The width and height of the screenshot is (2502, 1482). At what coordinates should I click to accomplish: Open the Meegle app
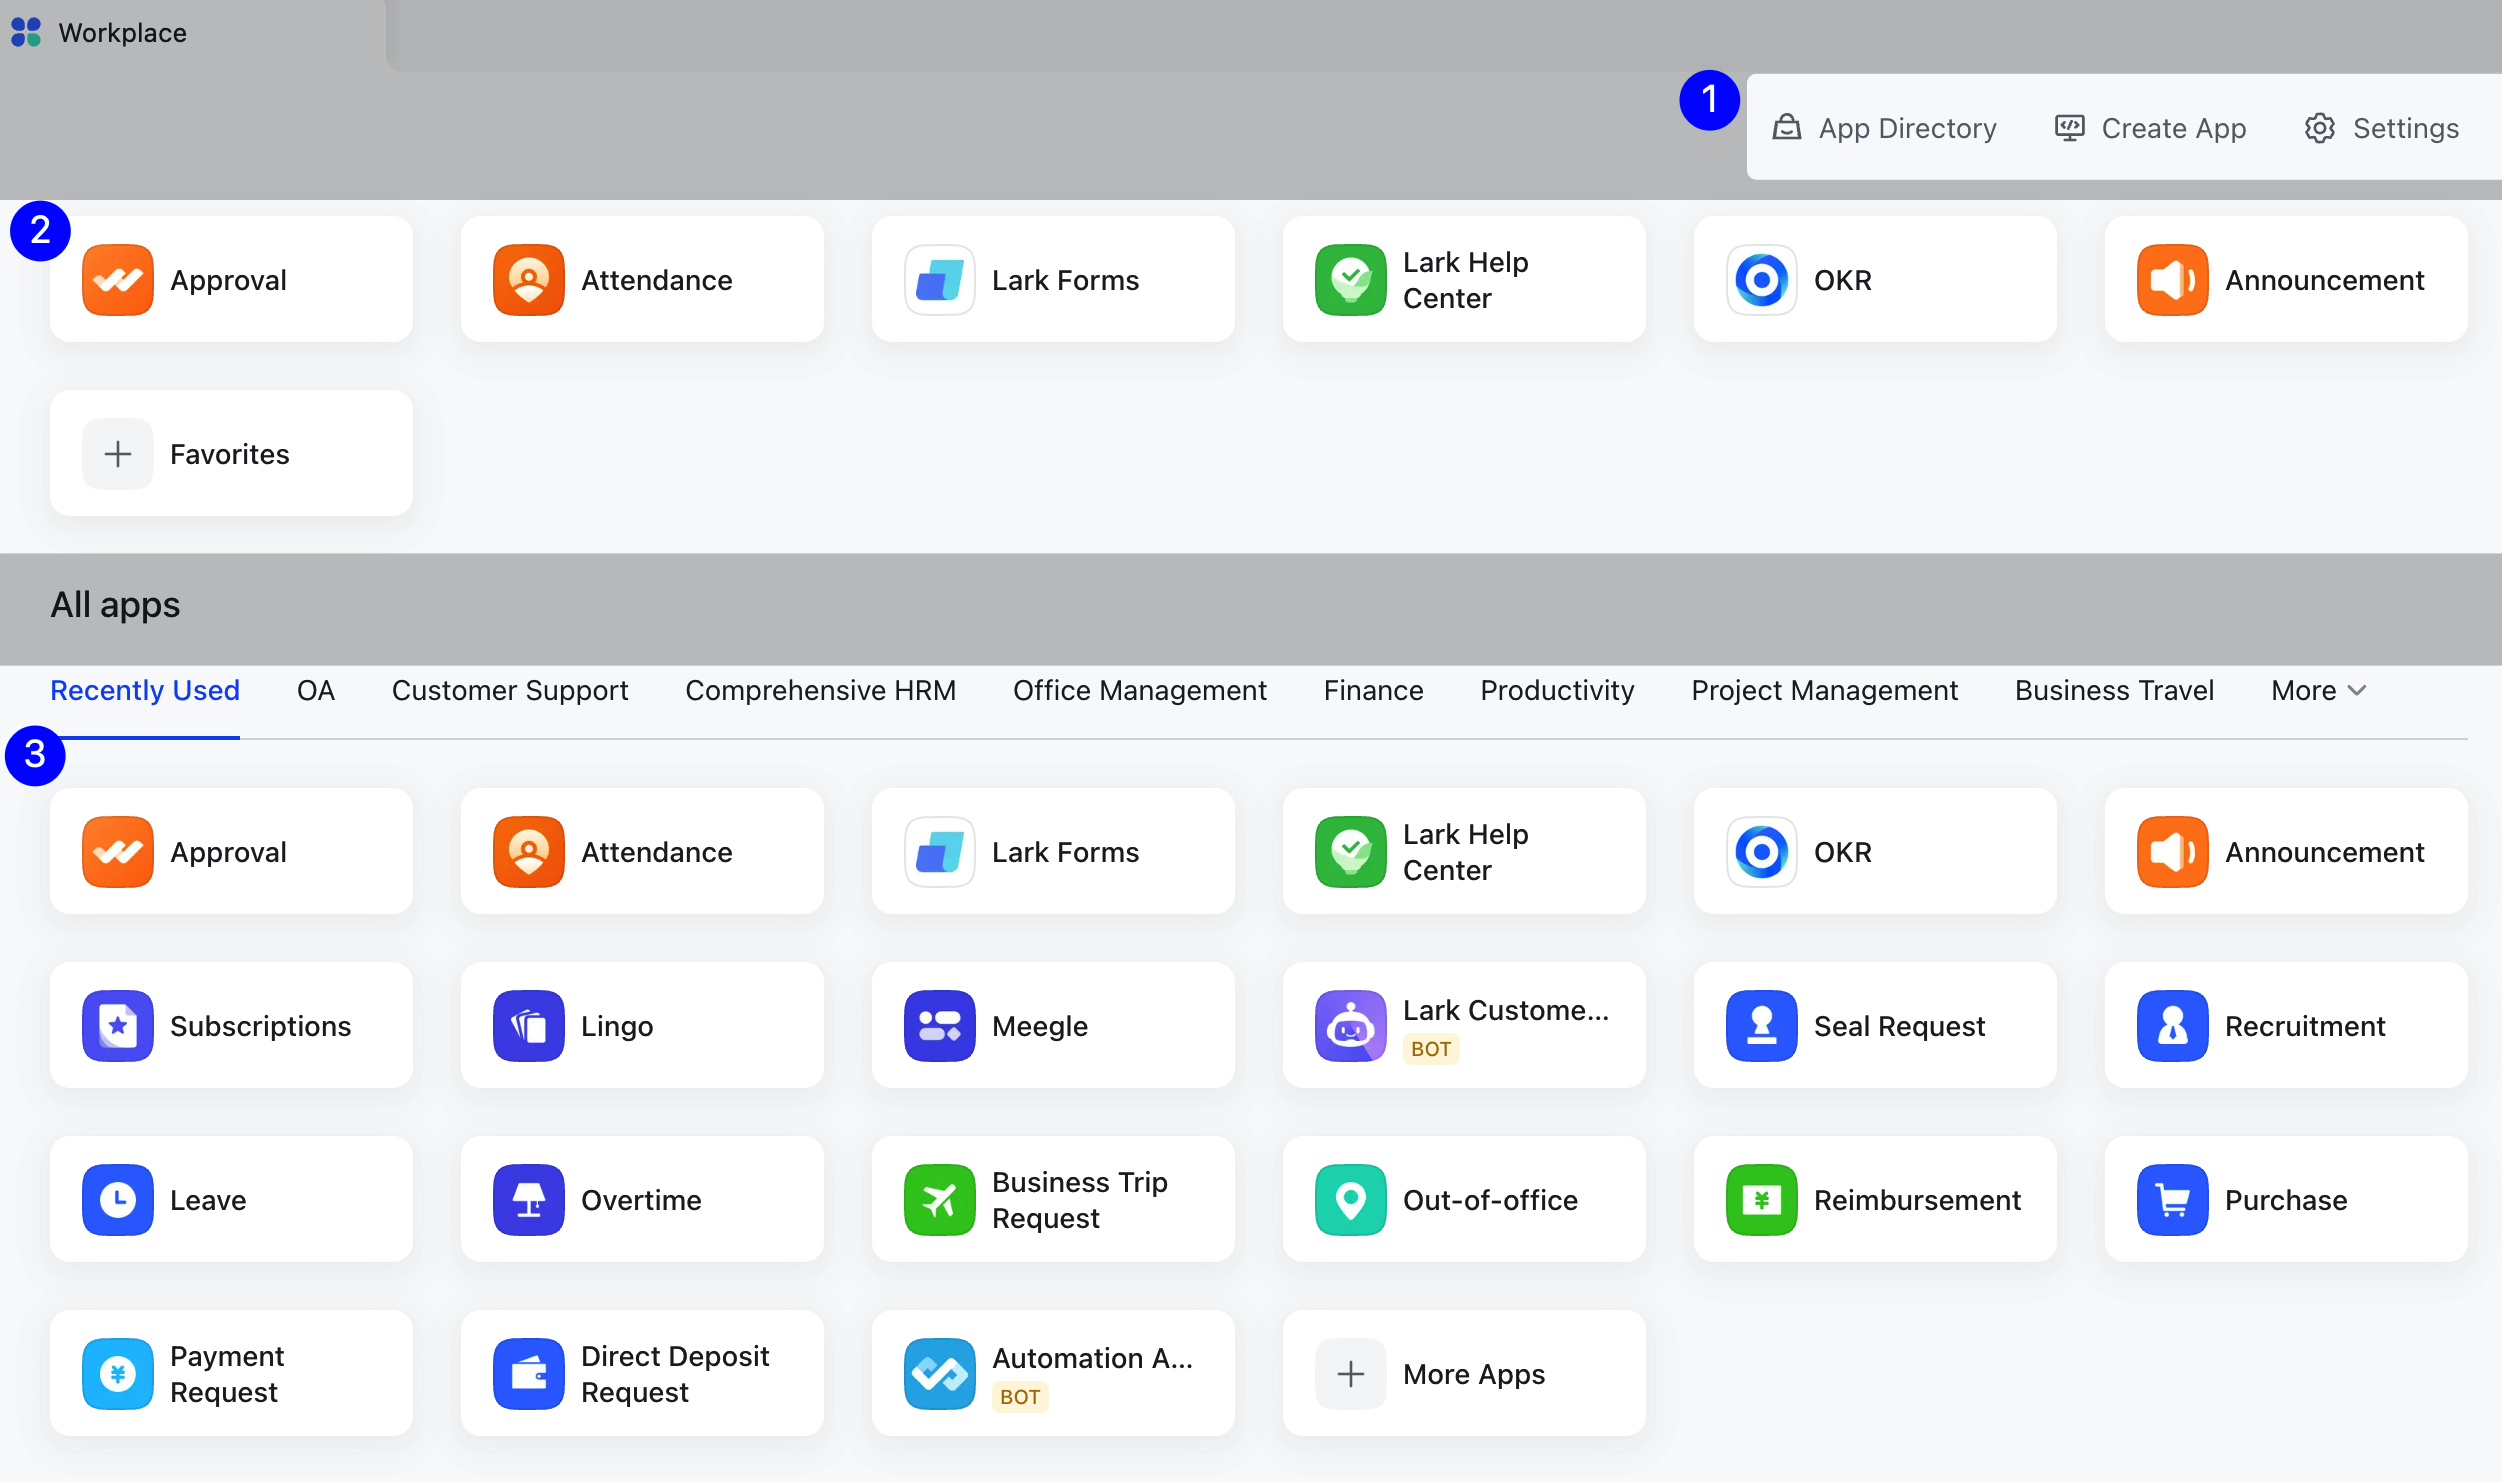[x=1053, y=1026]
